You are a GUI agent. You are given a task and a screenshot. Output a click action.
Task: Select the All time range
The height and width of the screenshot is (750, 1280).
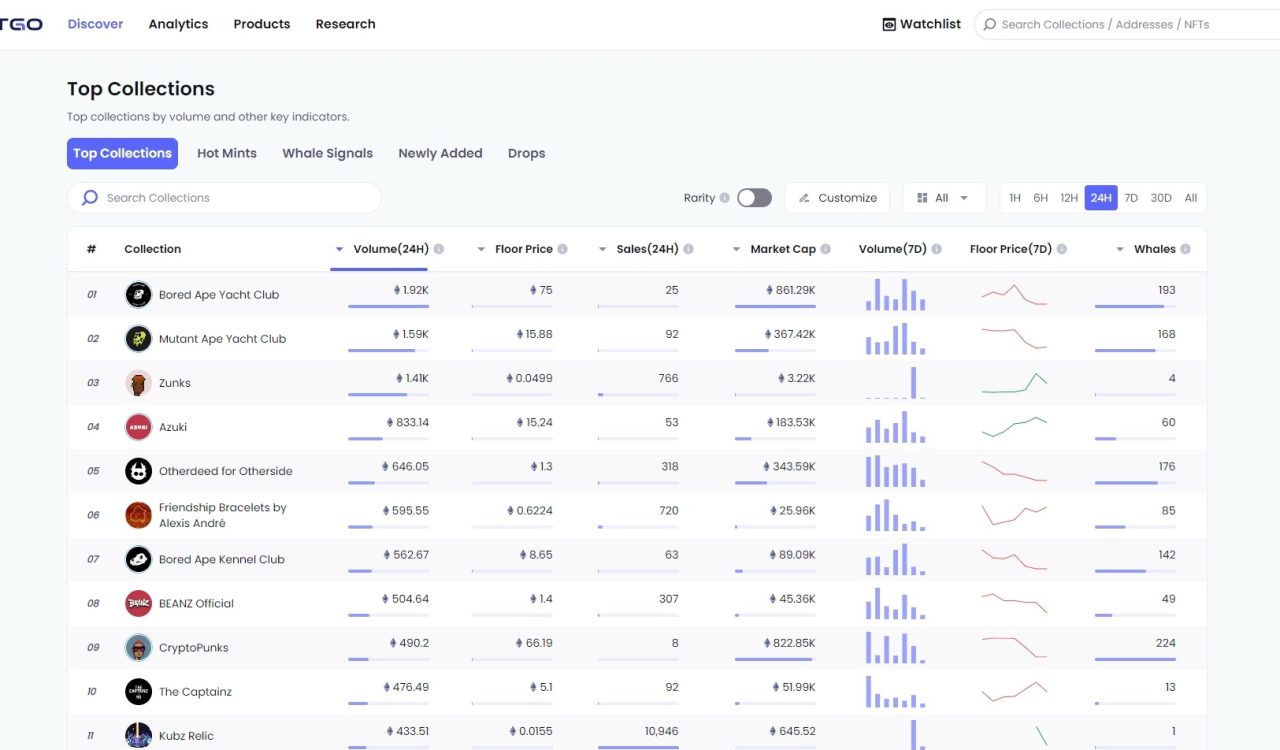pyautogui.click(x=1191, y=198)
